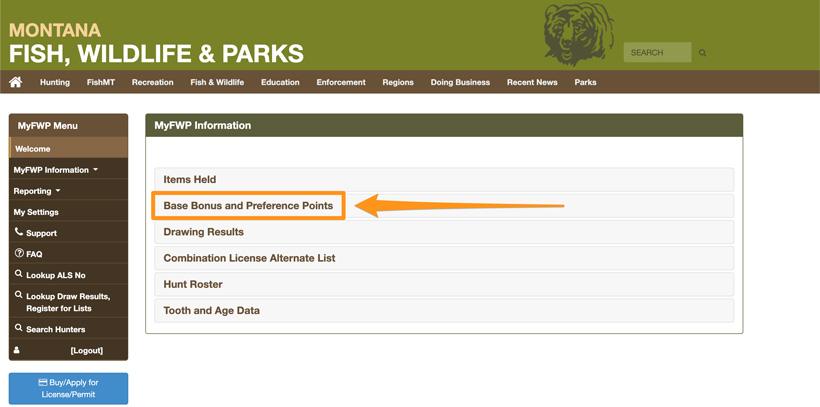
Task: Click the magnifier icon beside Lookup Draw Results
Action: [19, 295]
